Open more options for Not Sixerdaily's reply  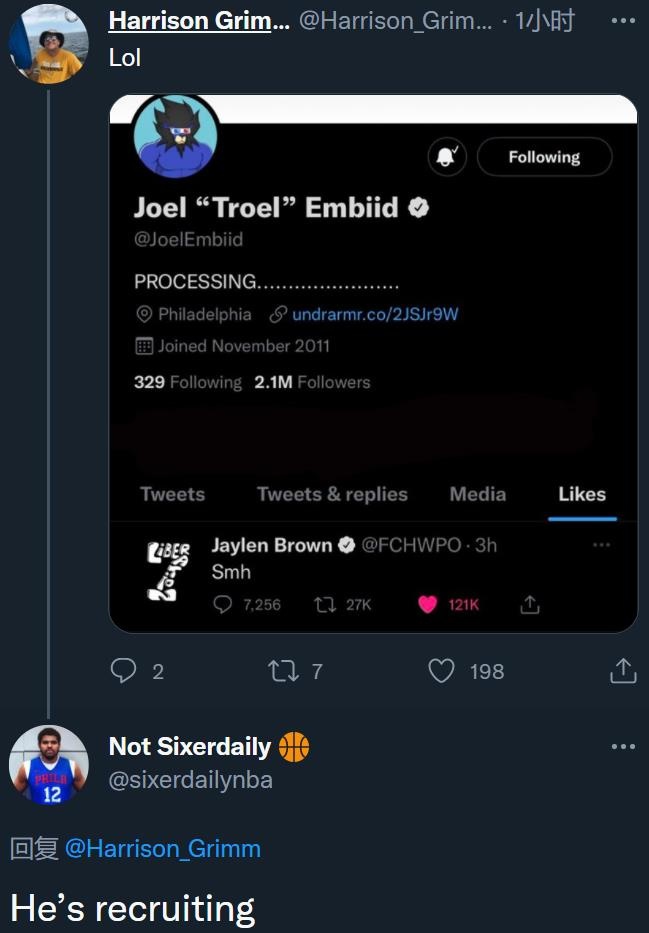pos(623,747)
